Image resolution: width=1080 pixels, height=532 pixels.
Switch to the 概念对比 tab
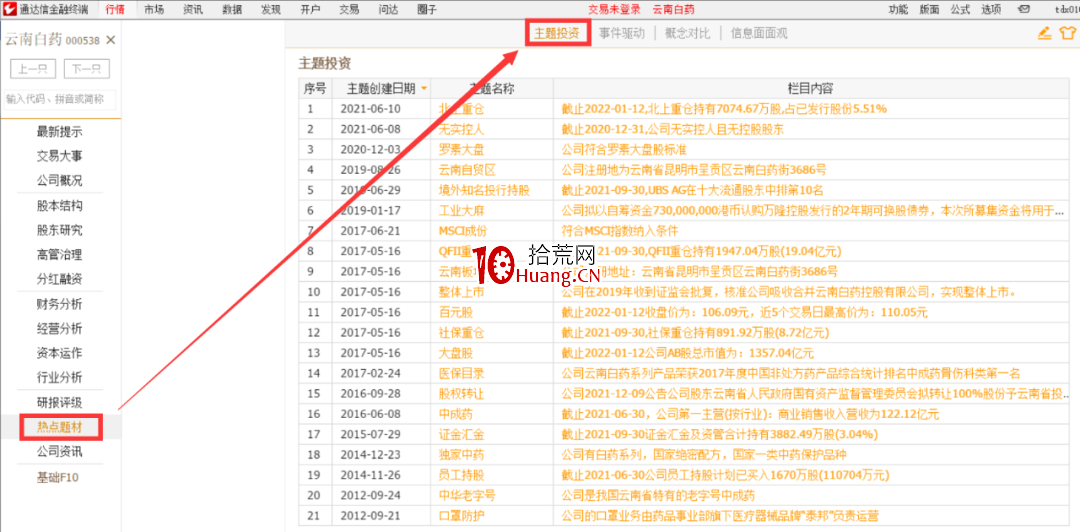687,33
